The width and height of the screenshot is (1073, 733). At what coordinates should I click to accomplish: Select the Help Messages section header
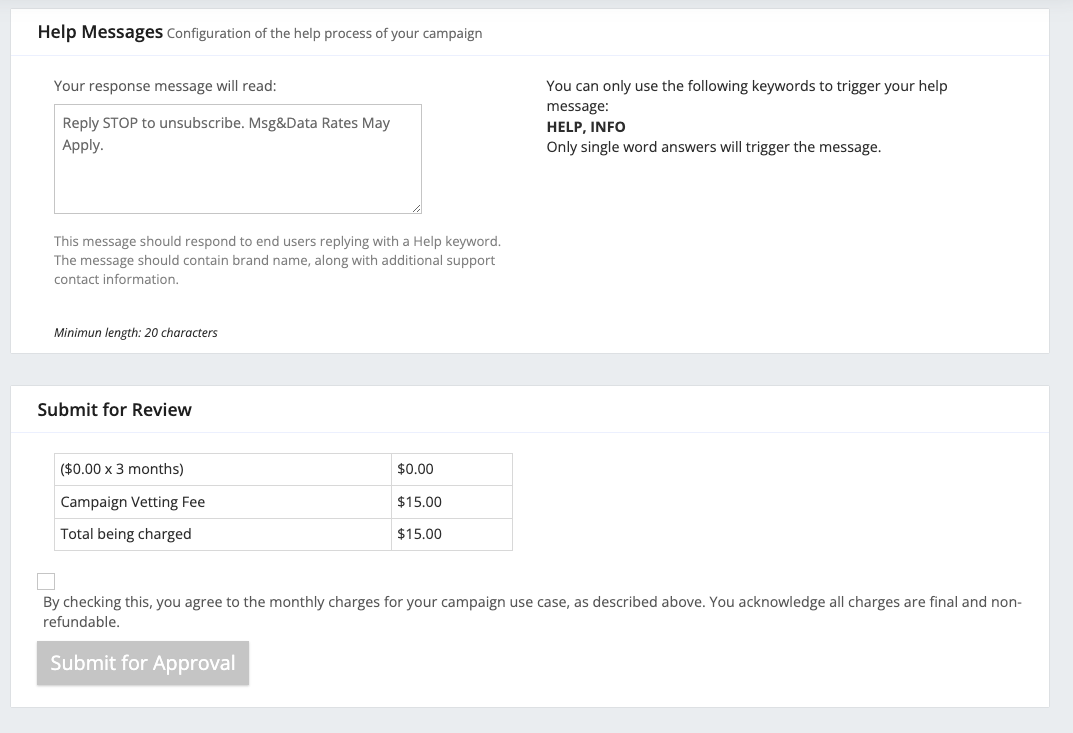point(99,31)
